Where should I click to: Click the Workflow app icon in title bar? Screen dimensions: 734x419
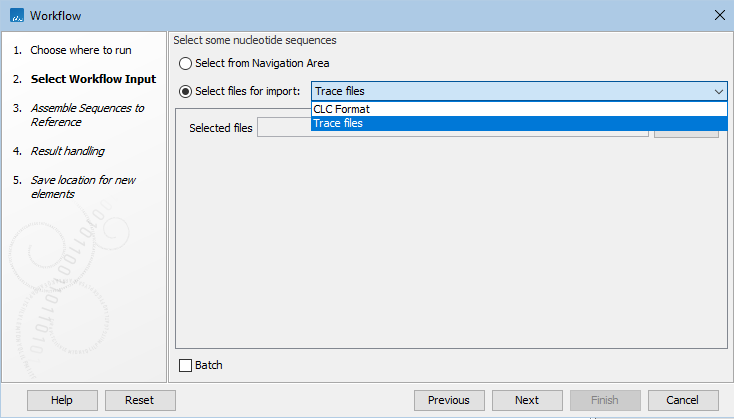pos(16,16)
